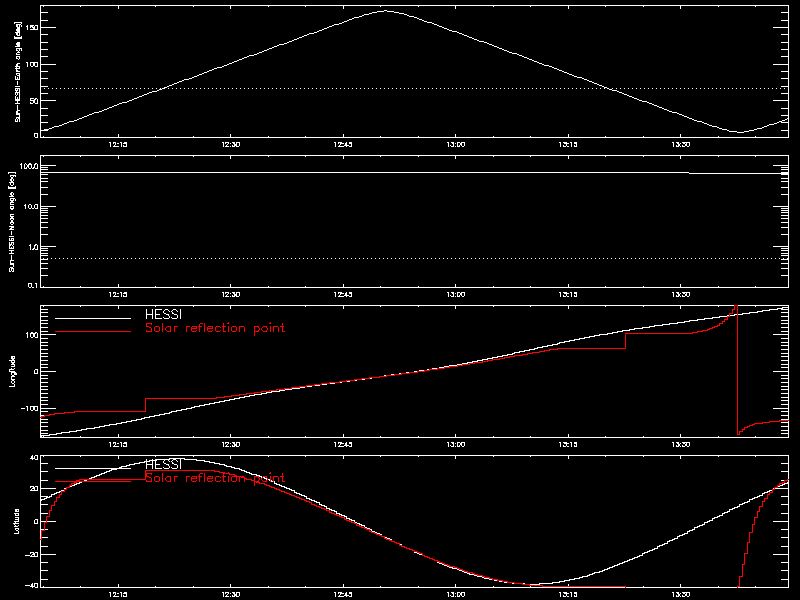Click 12:30 label under Latitude plot
Image resolution: width=800 pixels, height=600 pixels.
click(x=231, y=594)
